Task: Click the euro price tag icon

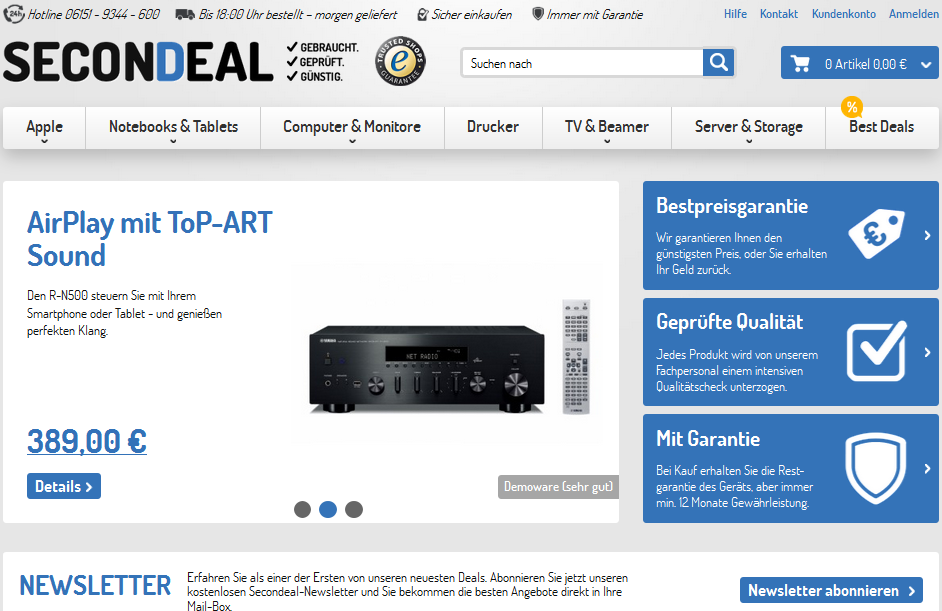Action: click(x=877, y=234)
